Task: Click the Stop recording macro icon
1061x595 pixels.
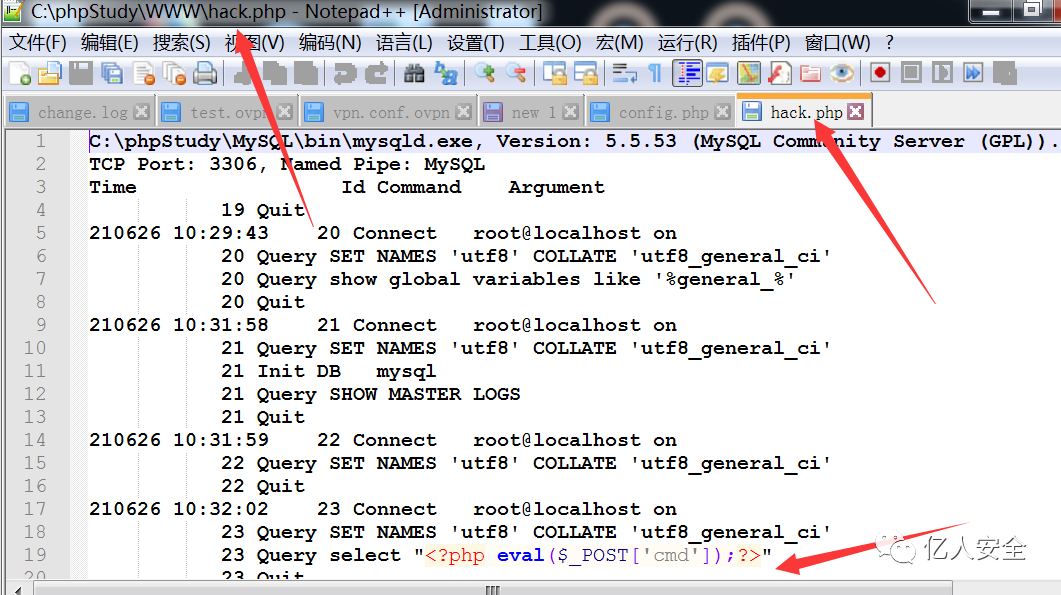Action: [911, 73]
